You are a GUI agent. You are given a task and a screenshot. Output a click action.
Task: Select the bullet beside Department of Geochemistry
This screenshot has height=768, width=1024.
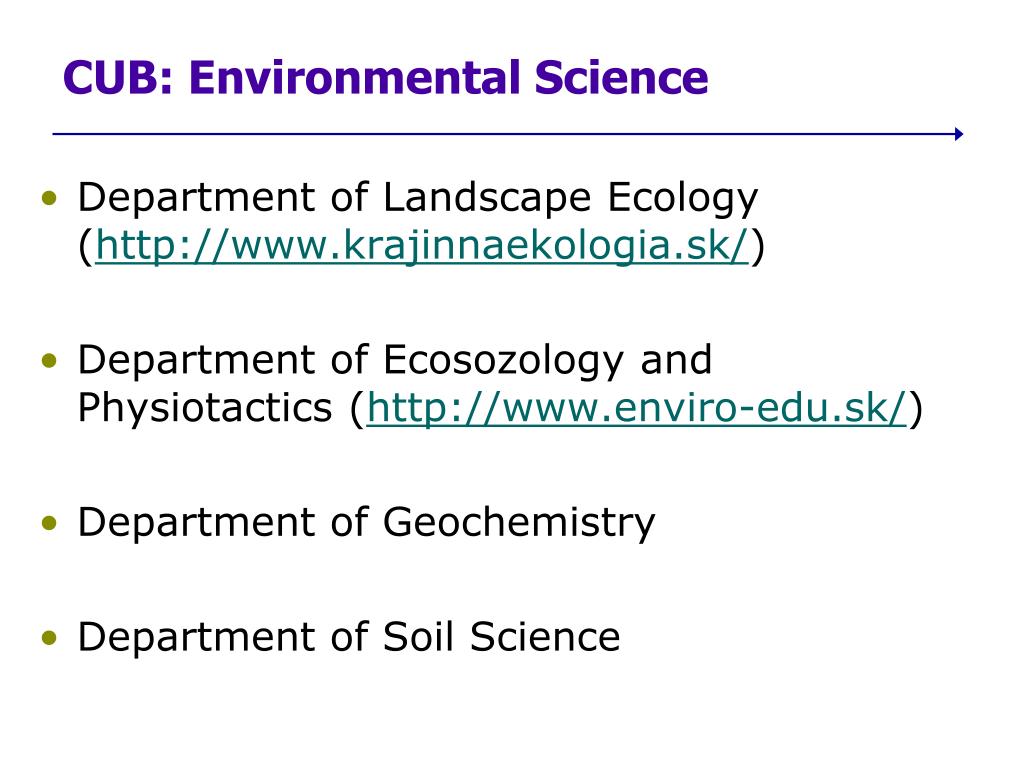point(49,522)
